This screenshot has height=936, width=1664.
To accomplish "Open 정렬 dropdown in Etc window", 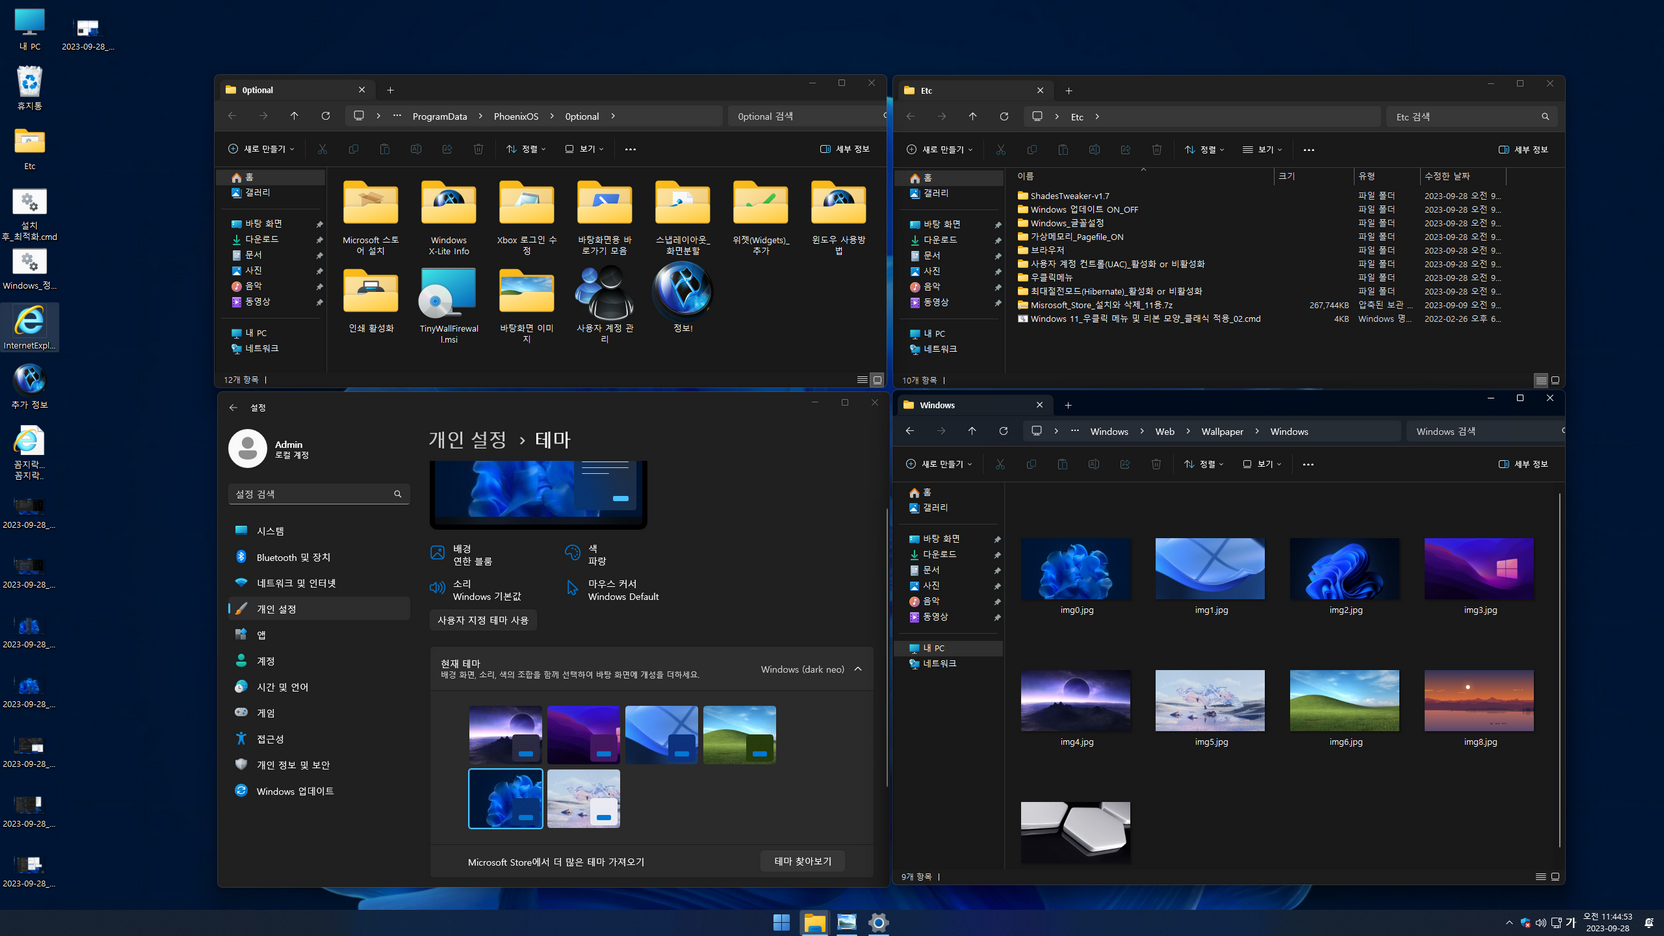I will [1204, 150].
